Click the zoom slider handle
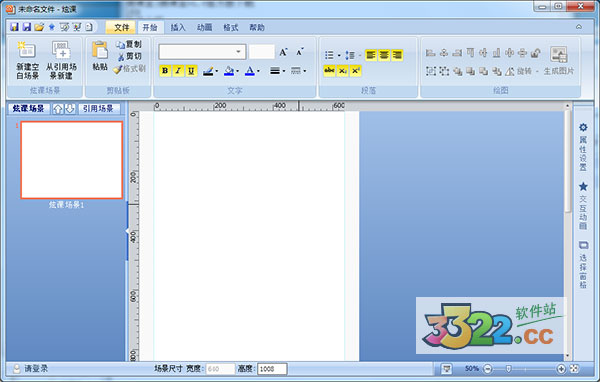 point(508,369)
